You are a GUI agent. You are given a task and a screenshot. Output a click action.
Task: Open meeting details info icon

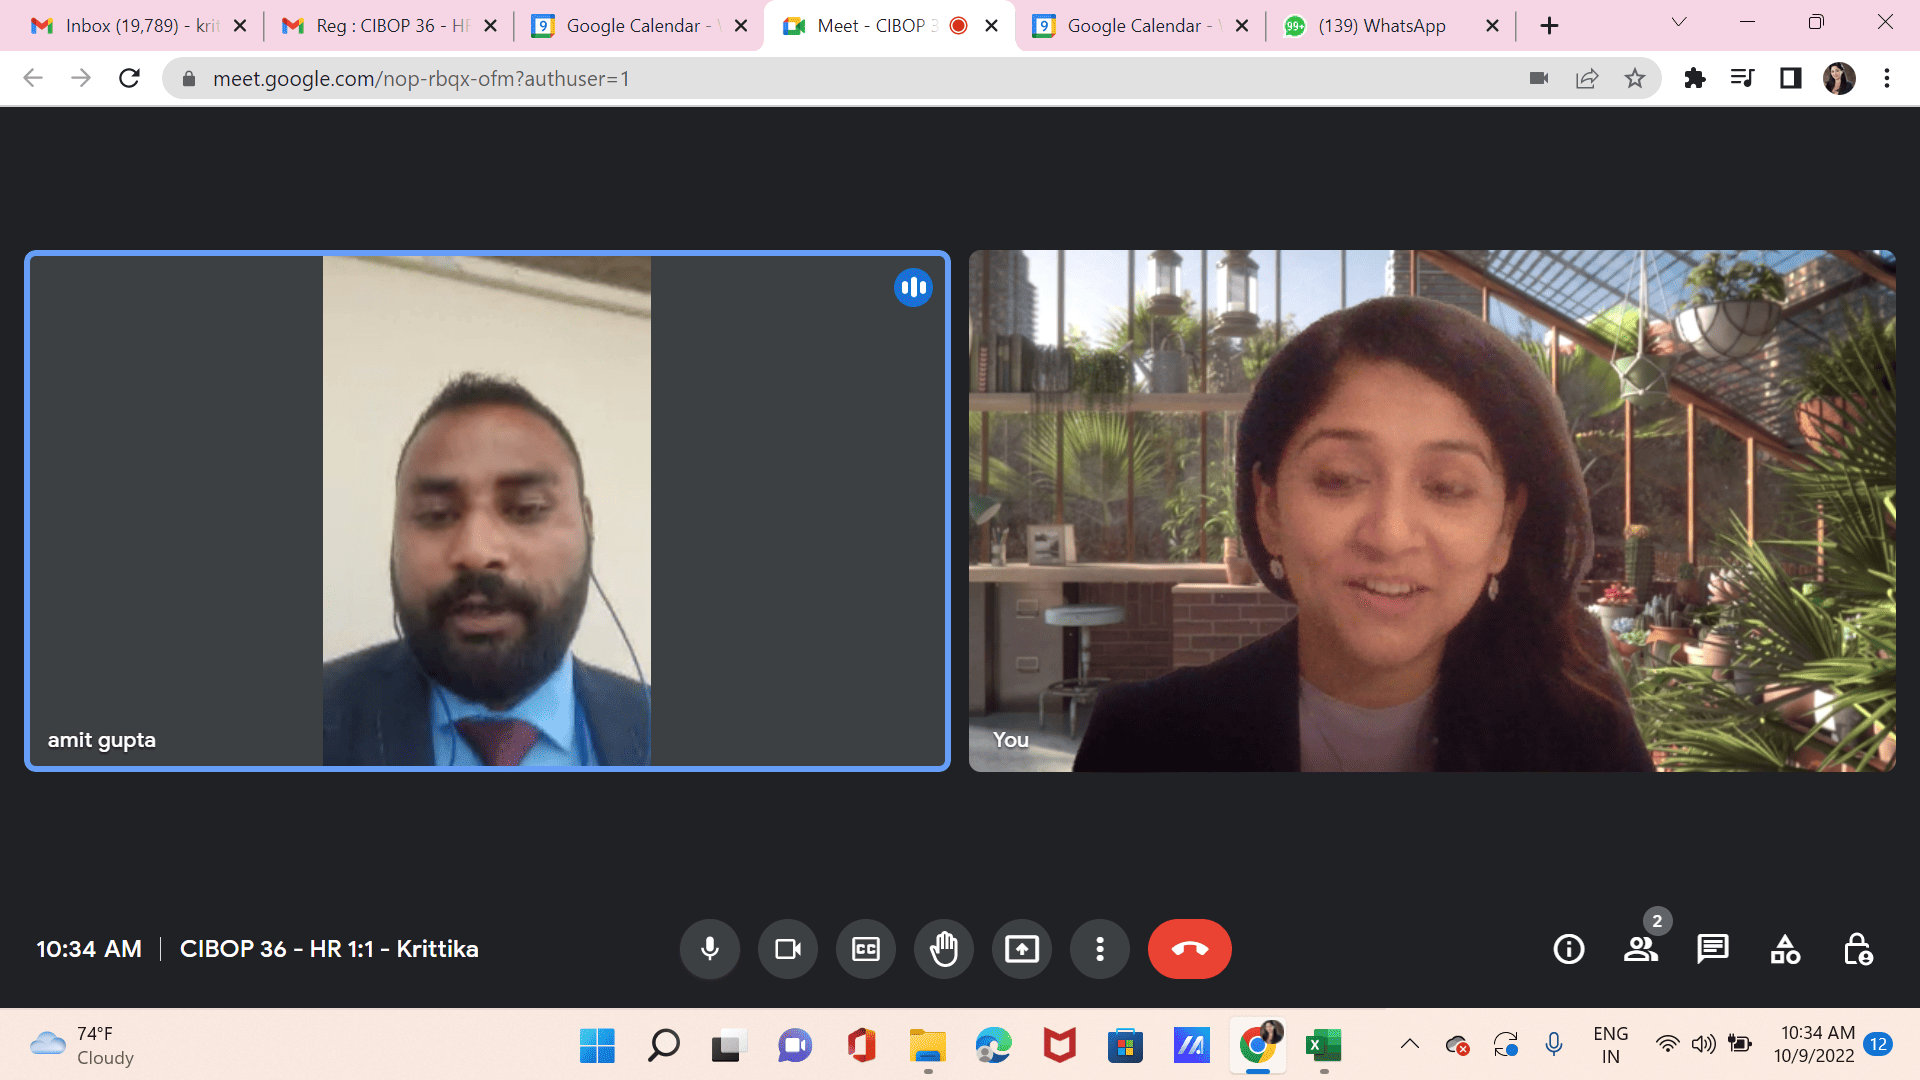pos(1569,949)
